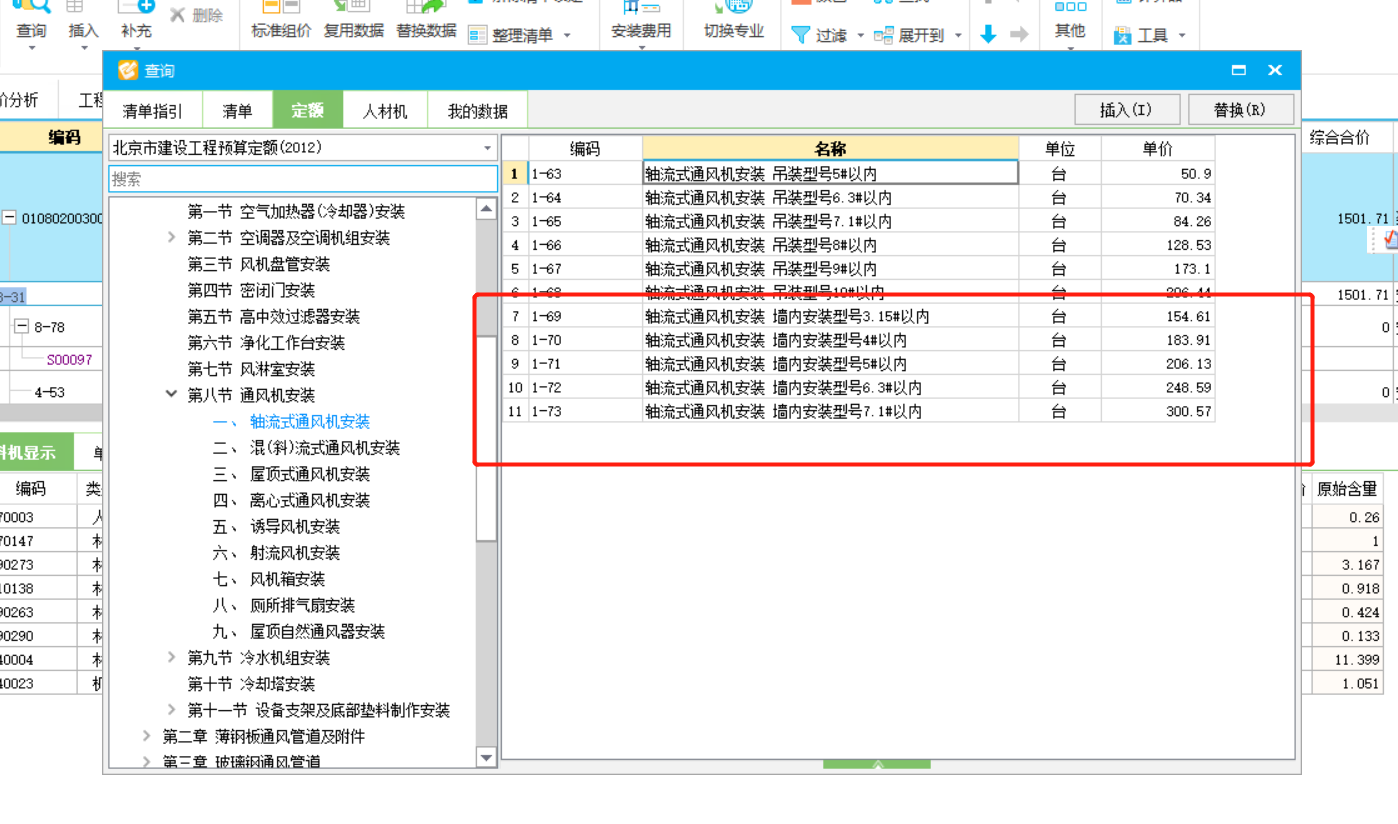Select 第五节 高中效过滤器安装
Viewport: 1398px width, 824px height.
tap(274, 317)
